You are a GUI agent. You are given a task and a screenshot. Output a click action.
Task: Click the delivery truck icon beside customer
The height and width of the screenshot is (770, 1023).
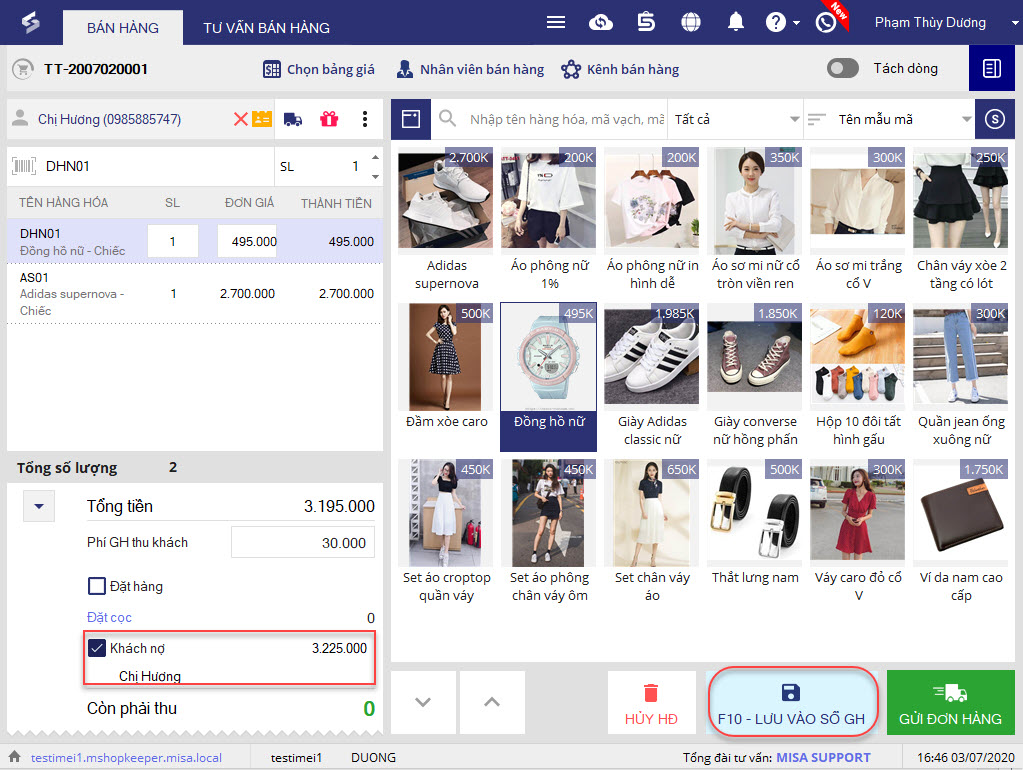[293, 120]
